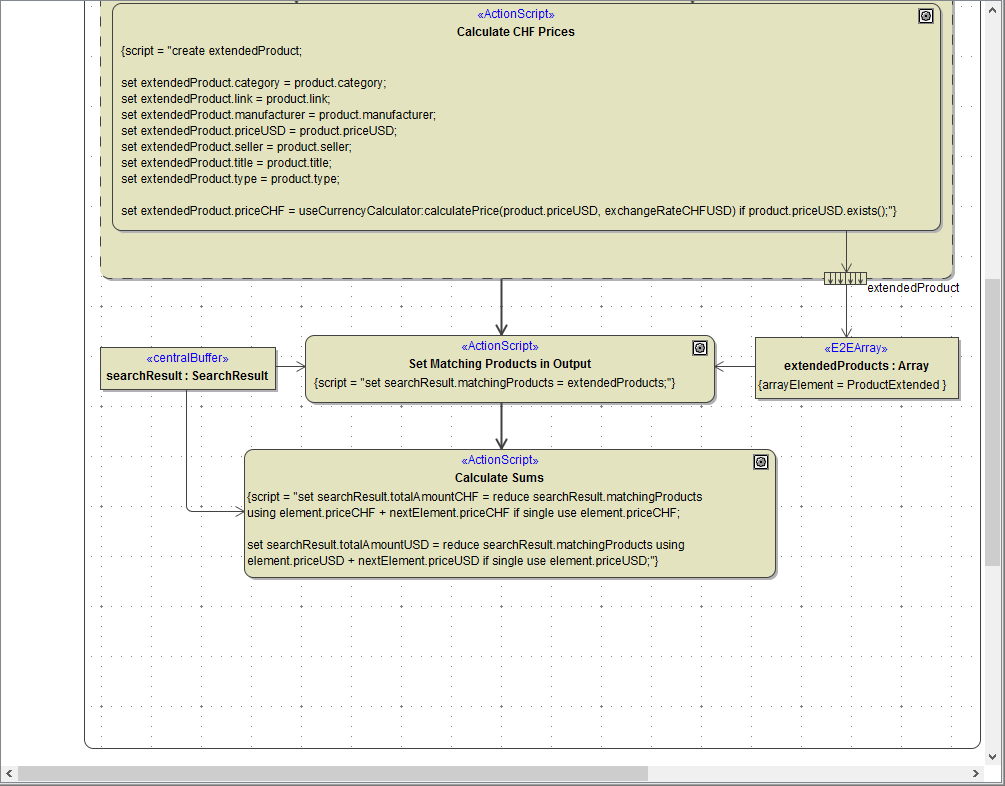Click the connector between Set Matching Products and Calculate Sums

tap(500, 425)
